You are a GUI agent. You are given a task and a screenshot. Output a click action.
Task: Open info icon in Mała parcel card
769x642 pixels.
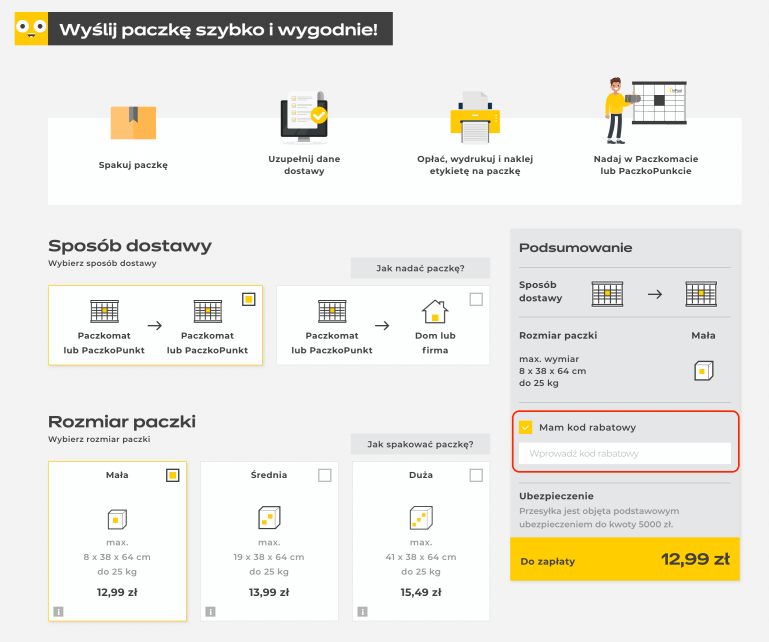(x=58, y=611)
